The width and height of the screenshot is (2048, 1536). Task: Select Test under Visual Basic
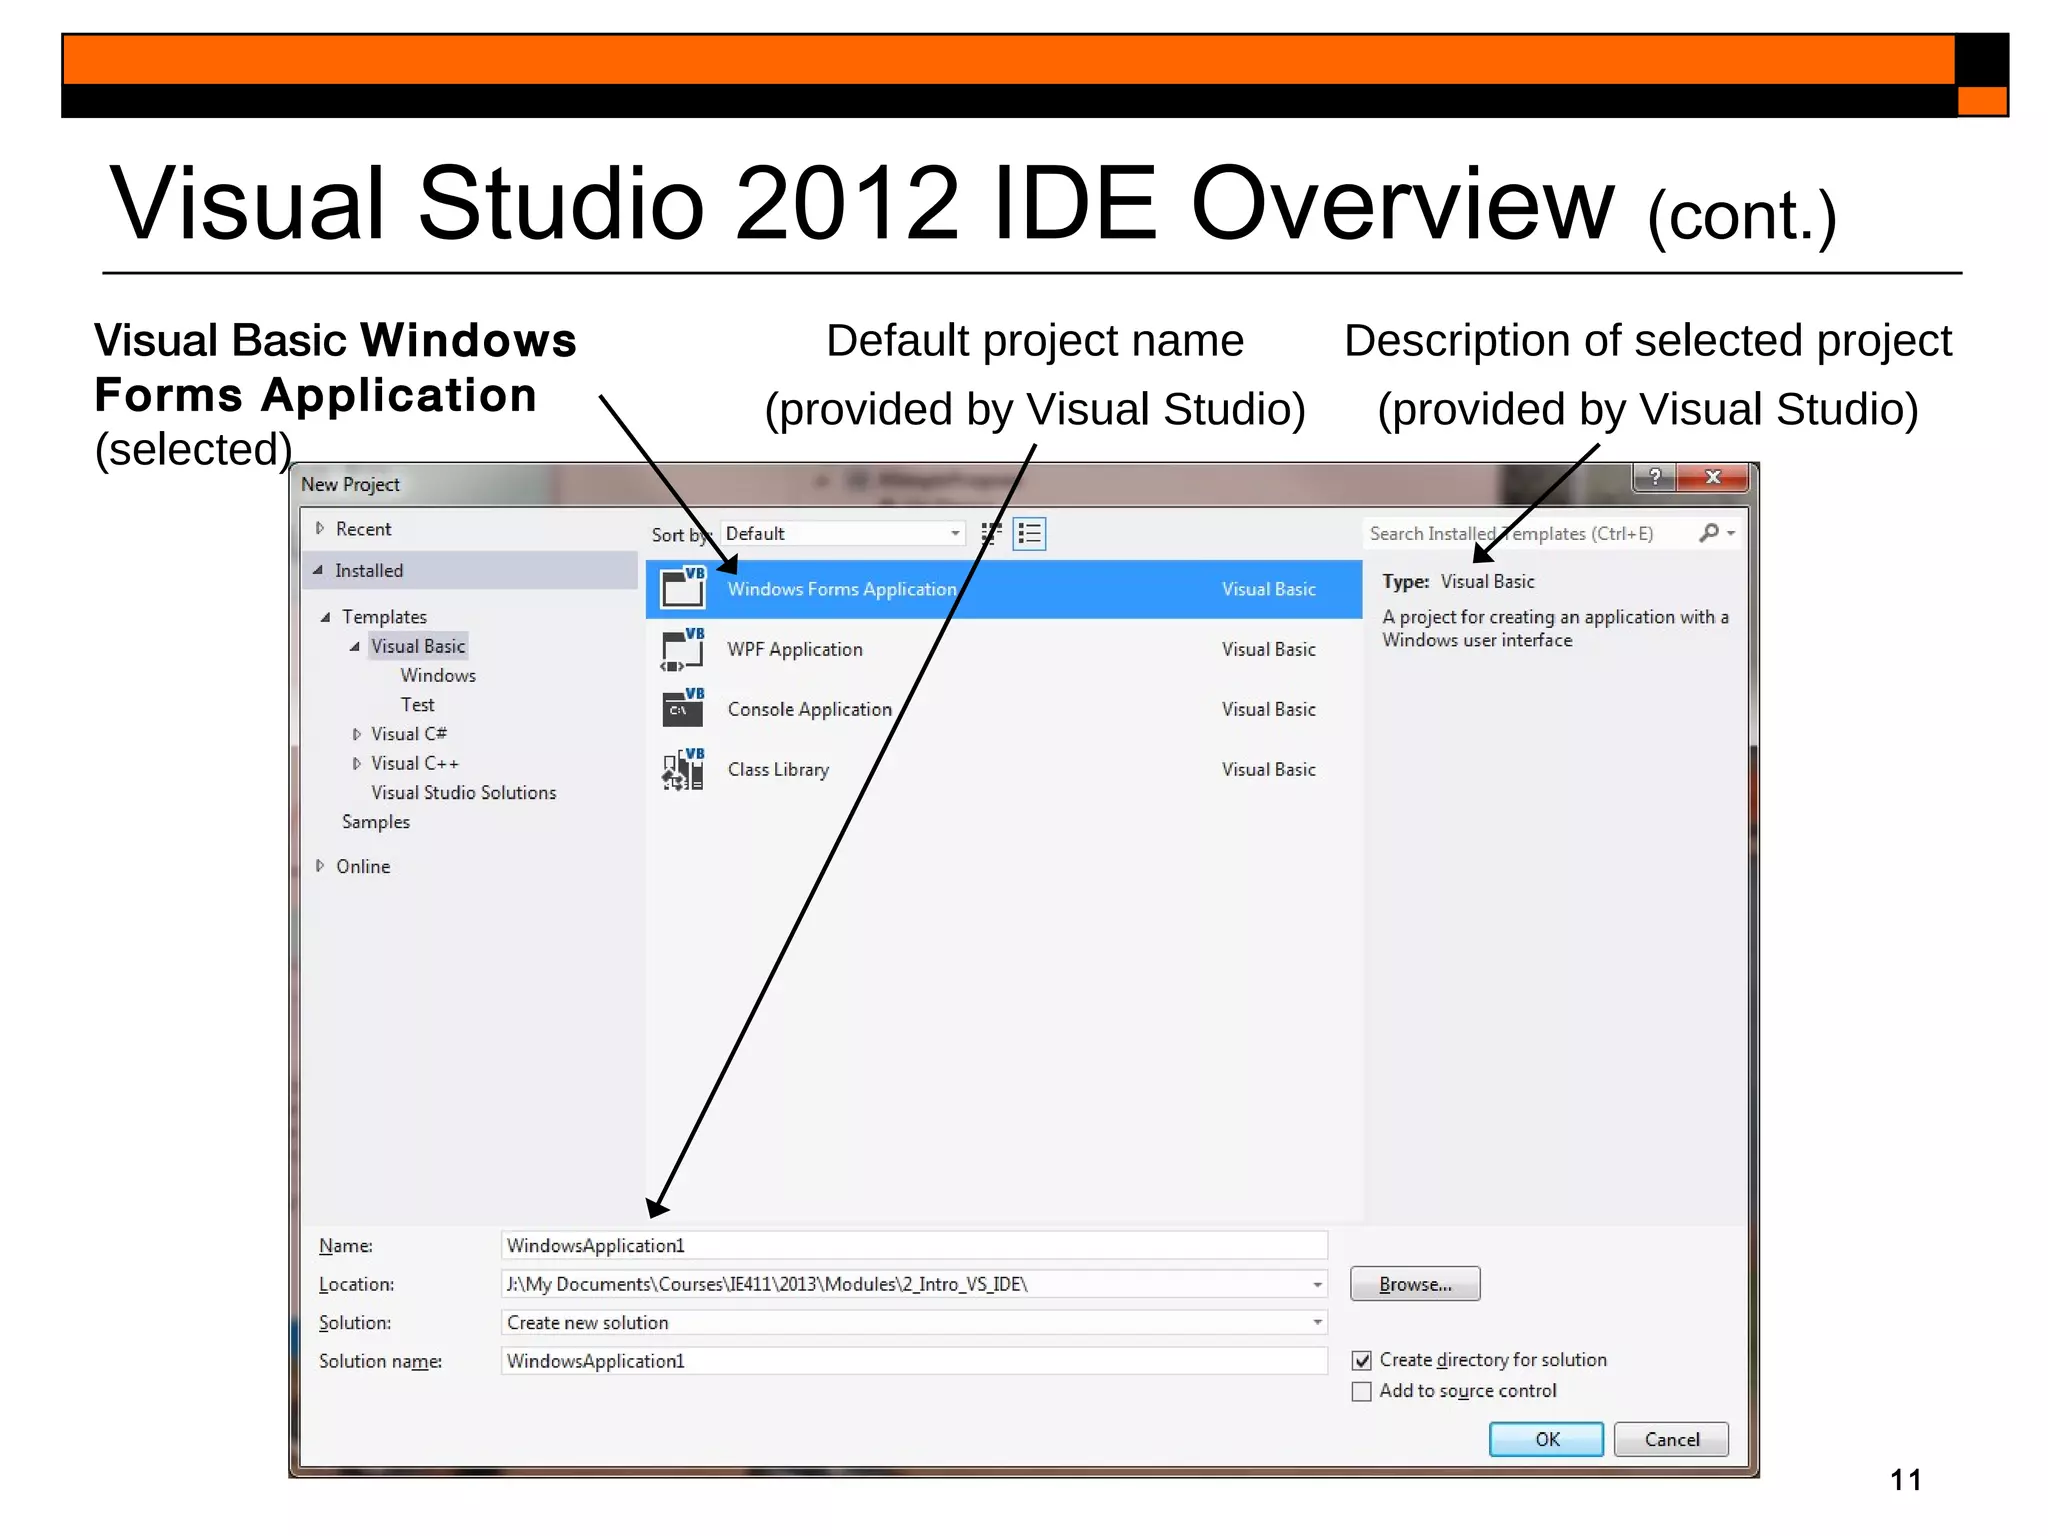tap(417, 705)
